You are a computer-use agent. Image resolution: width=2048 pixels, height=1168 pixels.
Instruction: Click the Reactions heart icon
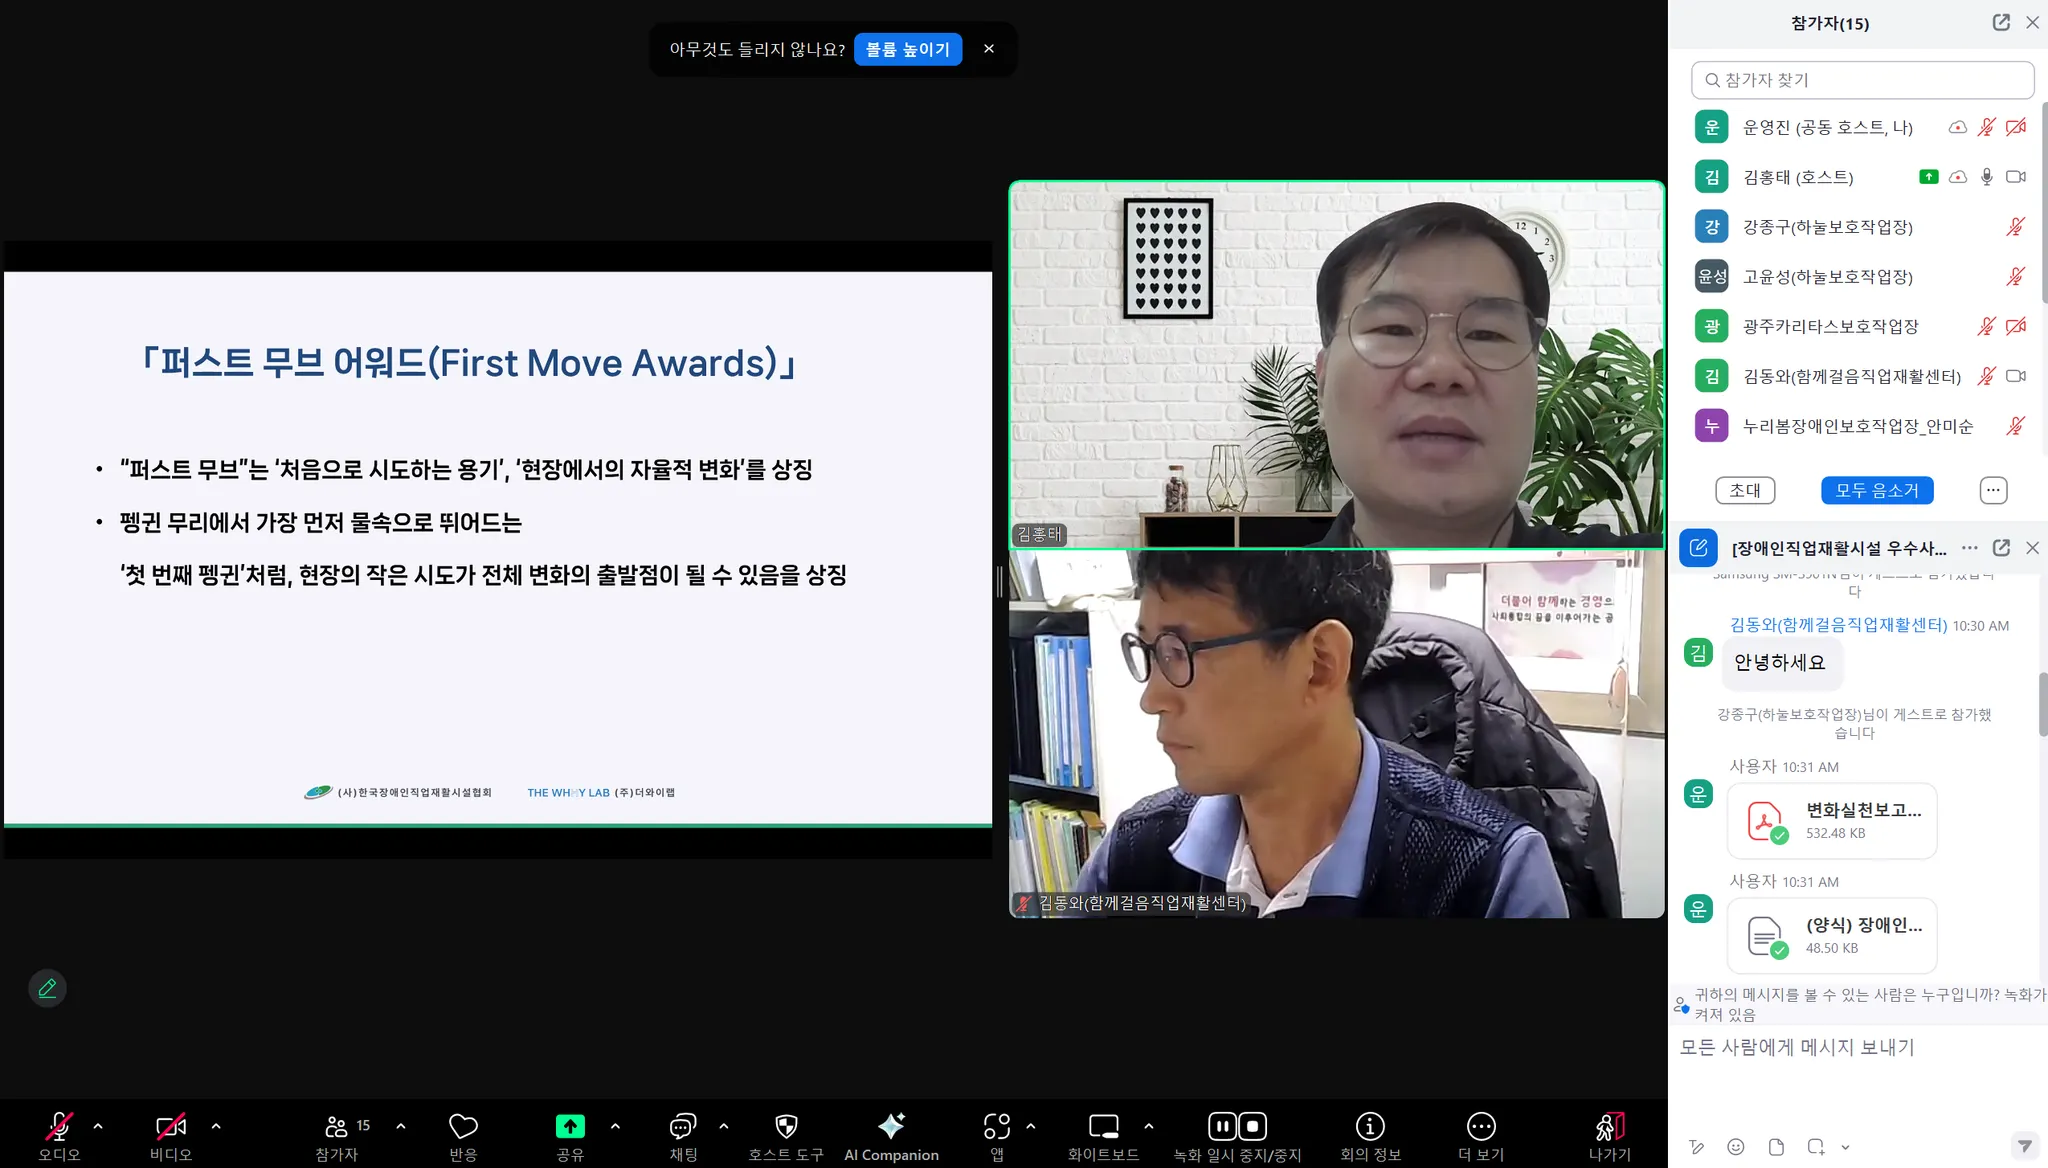tap(463, 1127)
